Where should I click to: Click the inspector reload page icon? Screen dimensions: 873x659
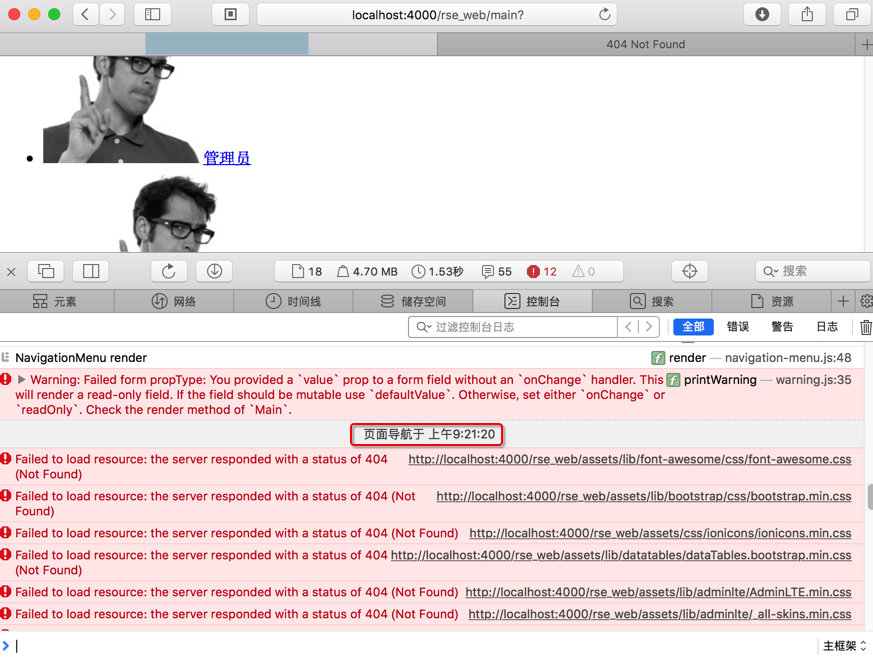[x=169, y=271]
